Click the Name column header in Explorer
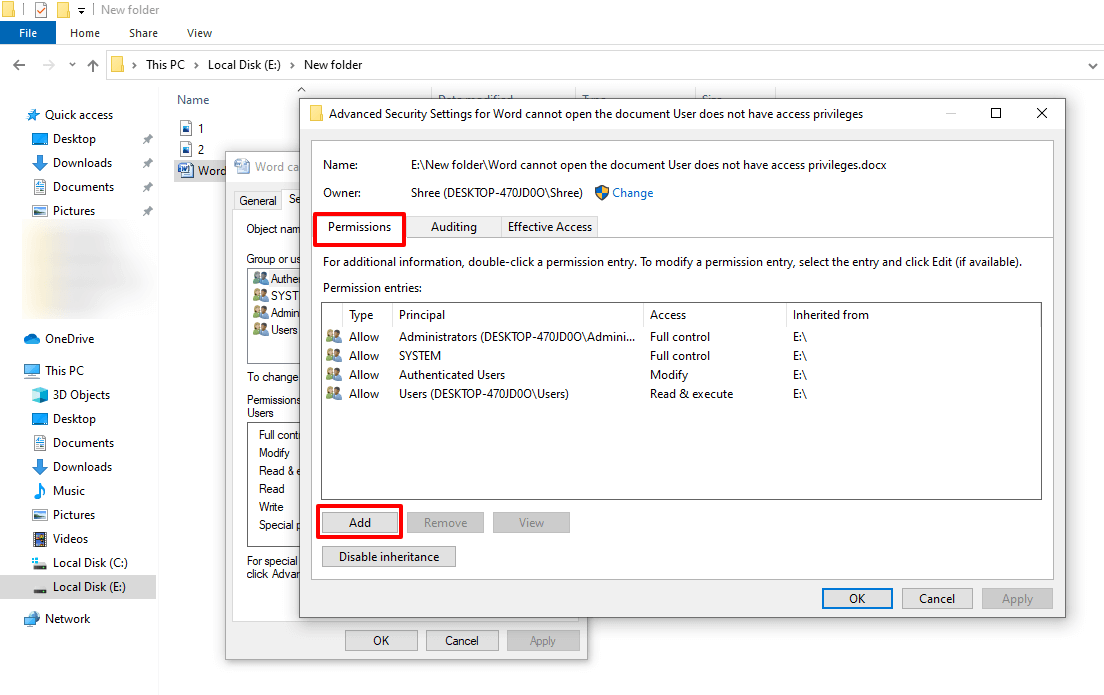The image size is (1104, 695). coord(193,100)
